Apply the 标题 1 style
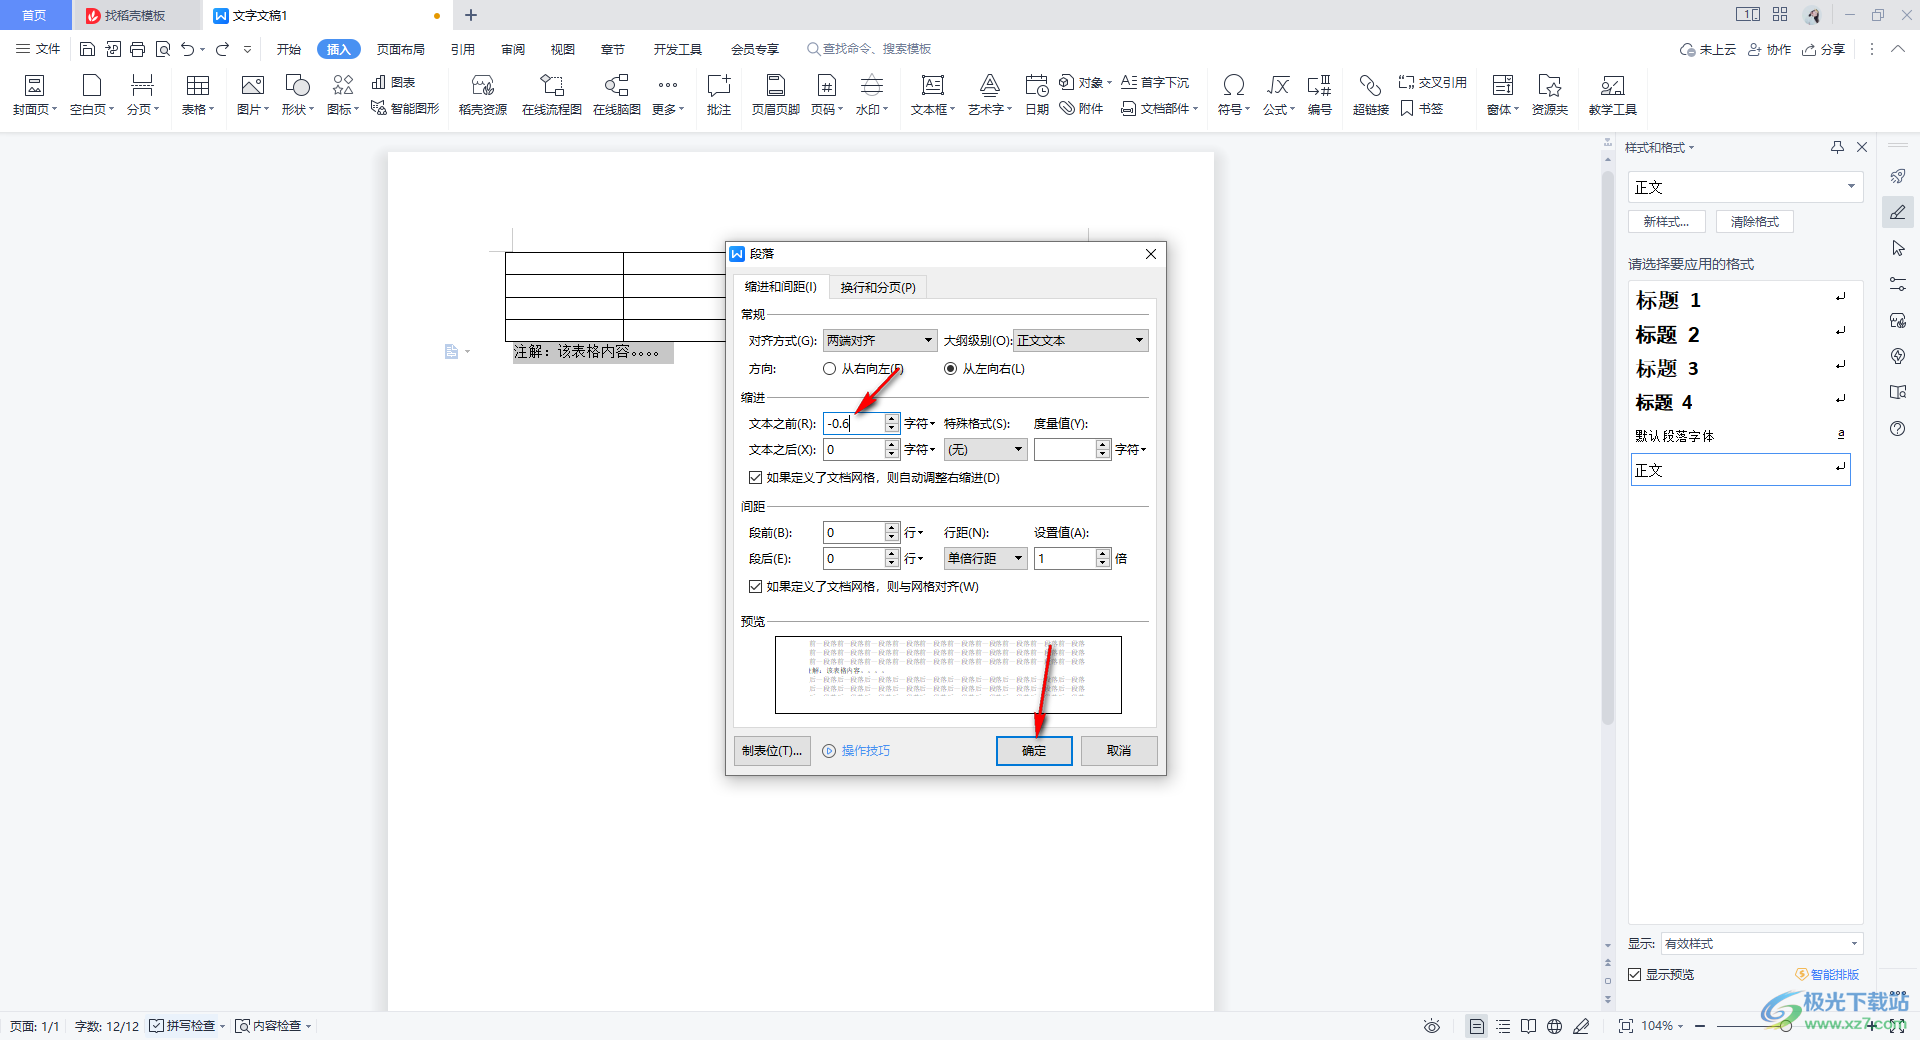 (1740, 300)
